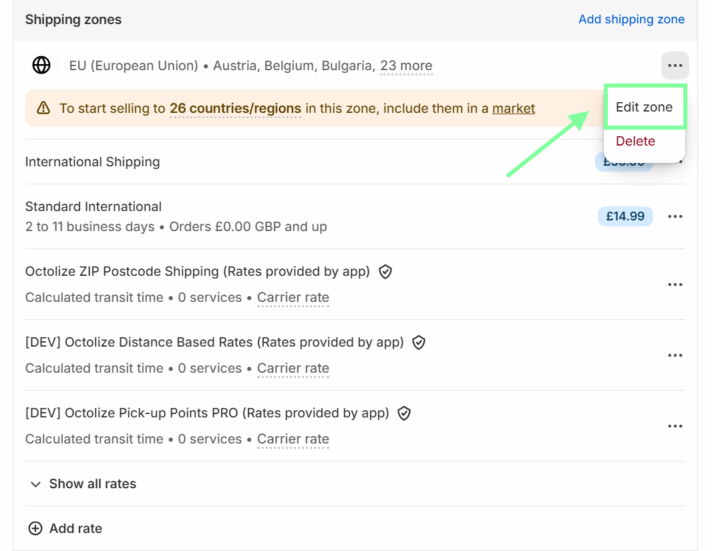Open Octolize Pick-up Points PRO options menu
The width and height of the screenshot is (712, 551).
click(x=675, y=426)
